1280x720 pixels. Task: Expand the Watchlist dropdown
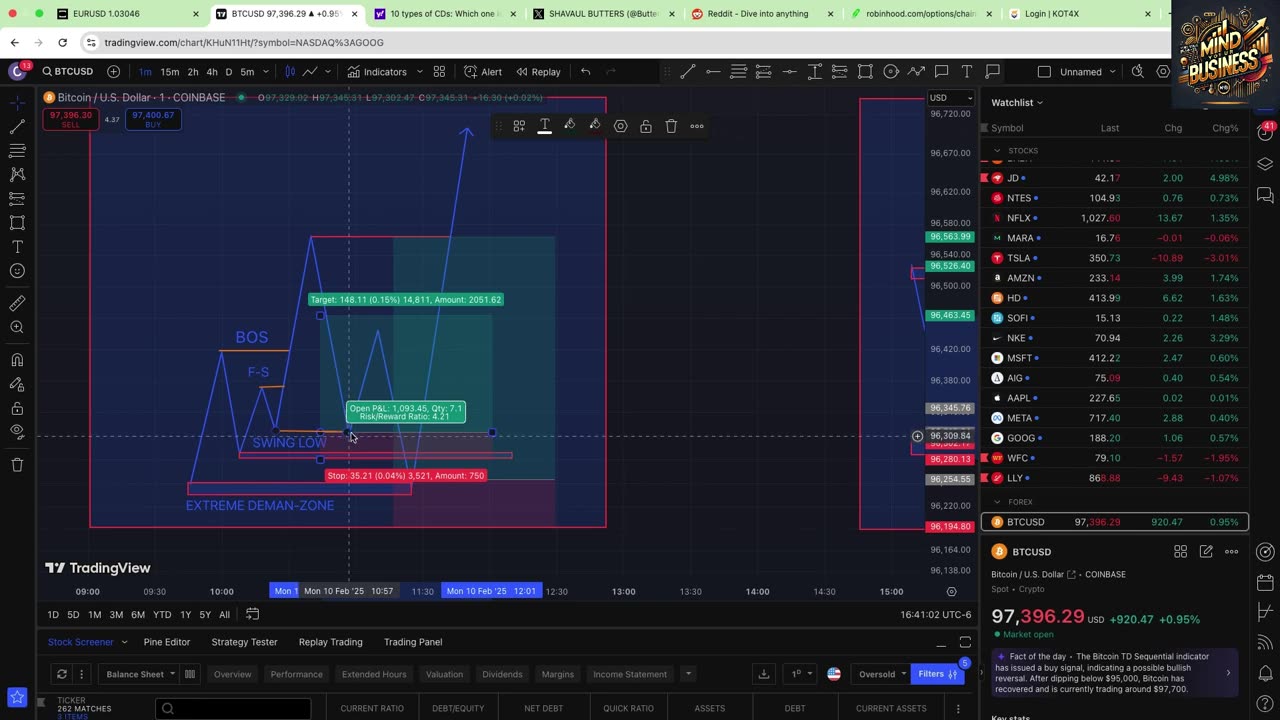1017,102
